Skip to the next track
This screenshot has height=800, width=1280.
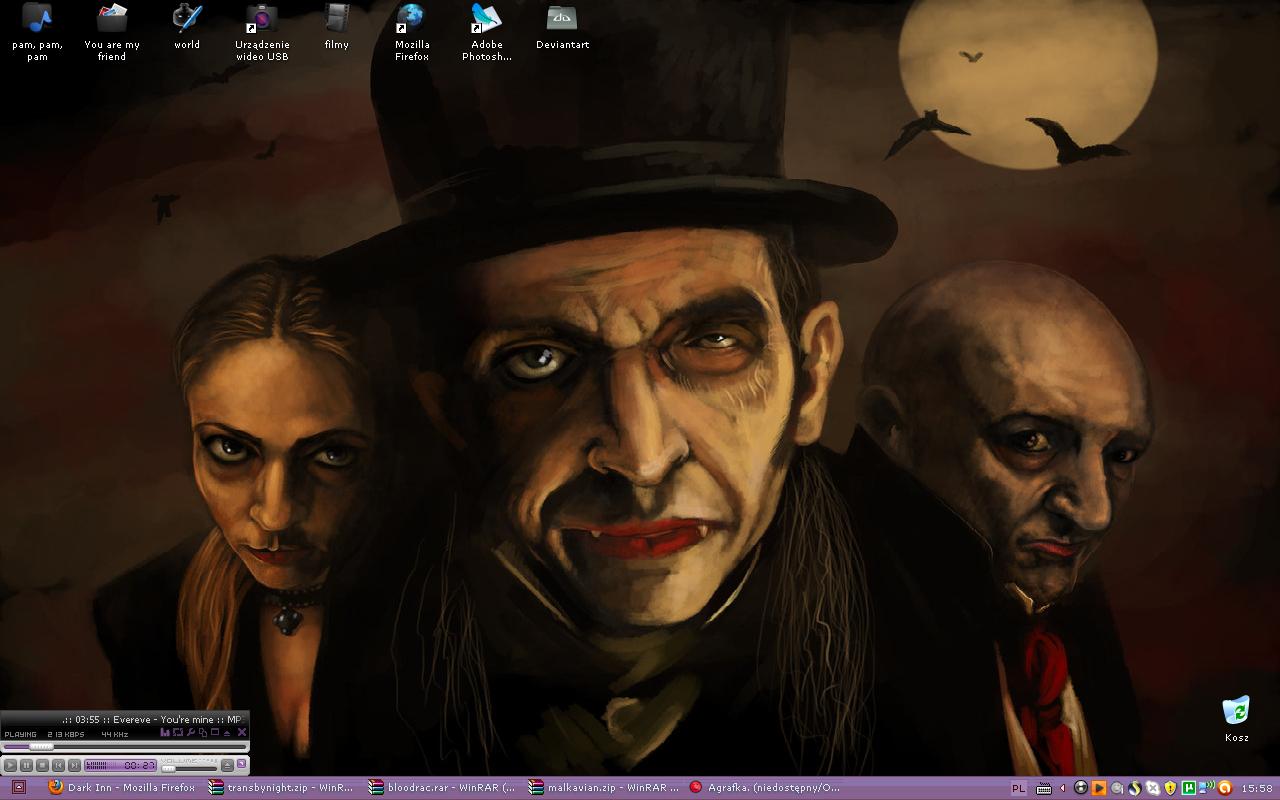pyautogui.click(x=74, y=765)
